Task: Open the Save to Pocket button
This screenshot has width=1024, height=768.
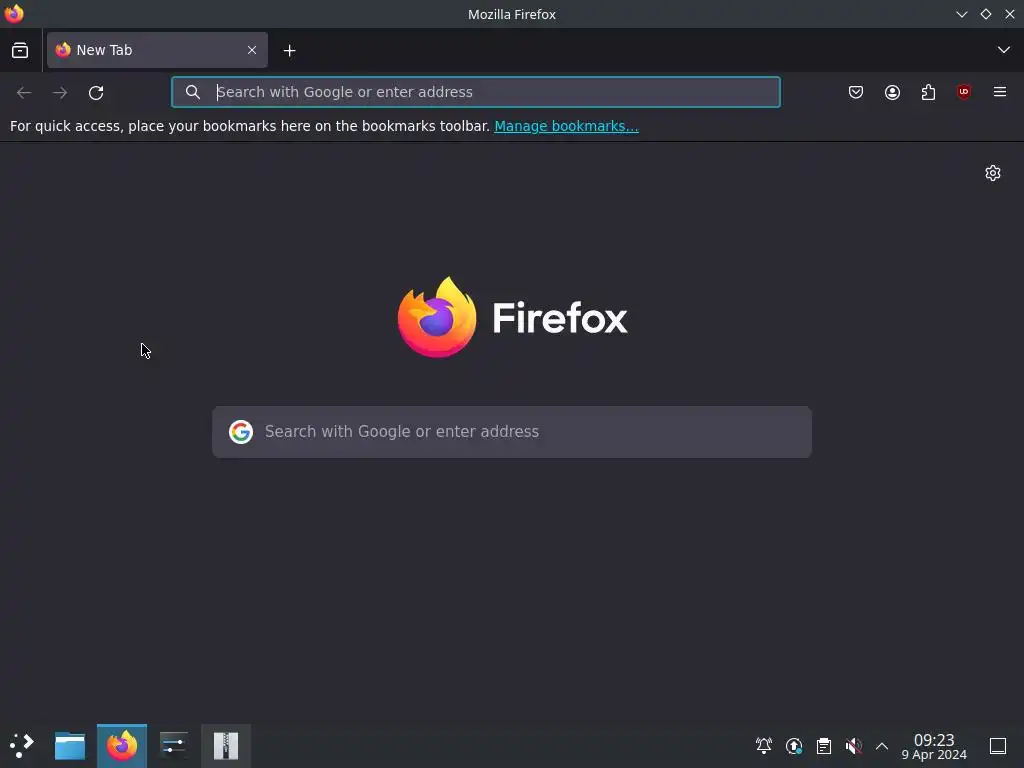Action: pos(856,92)
